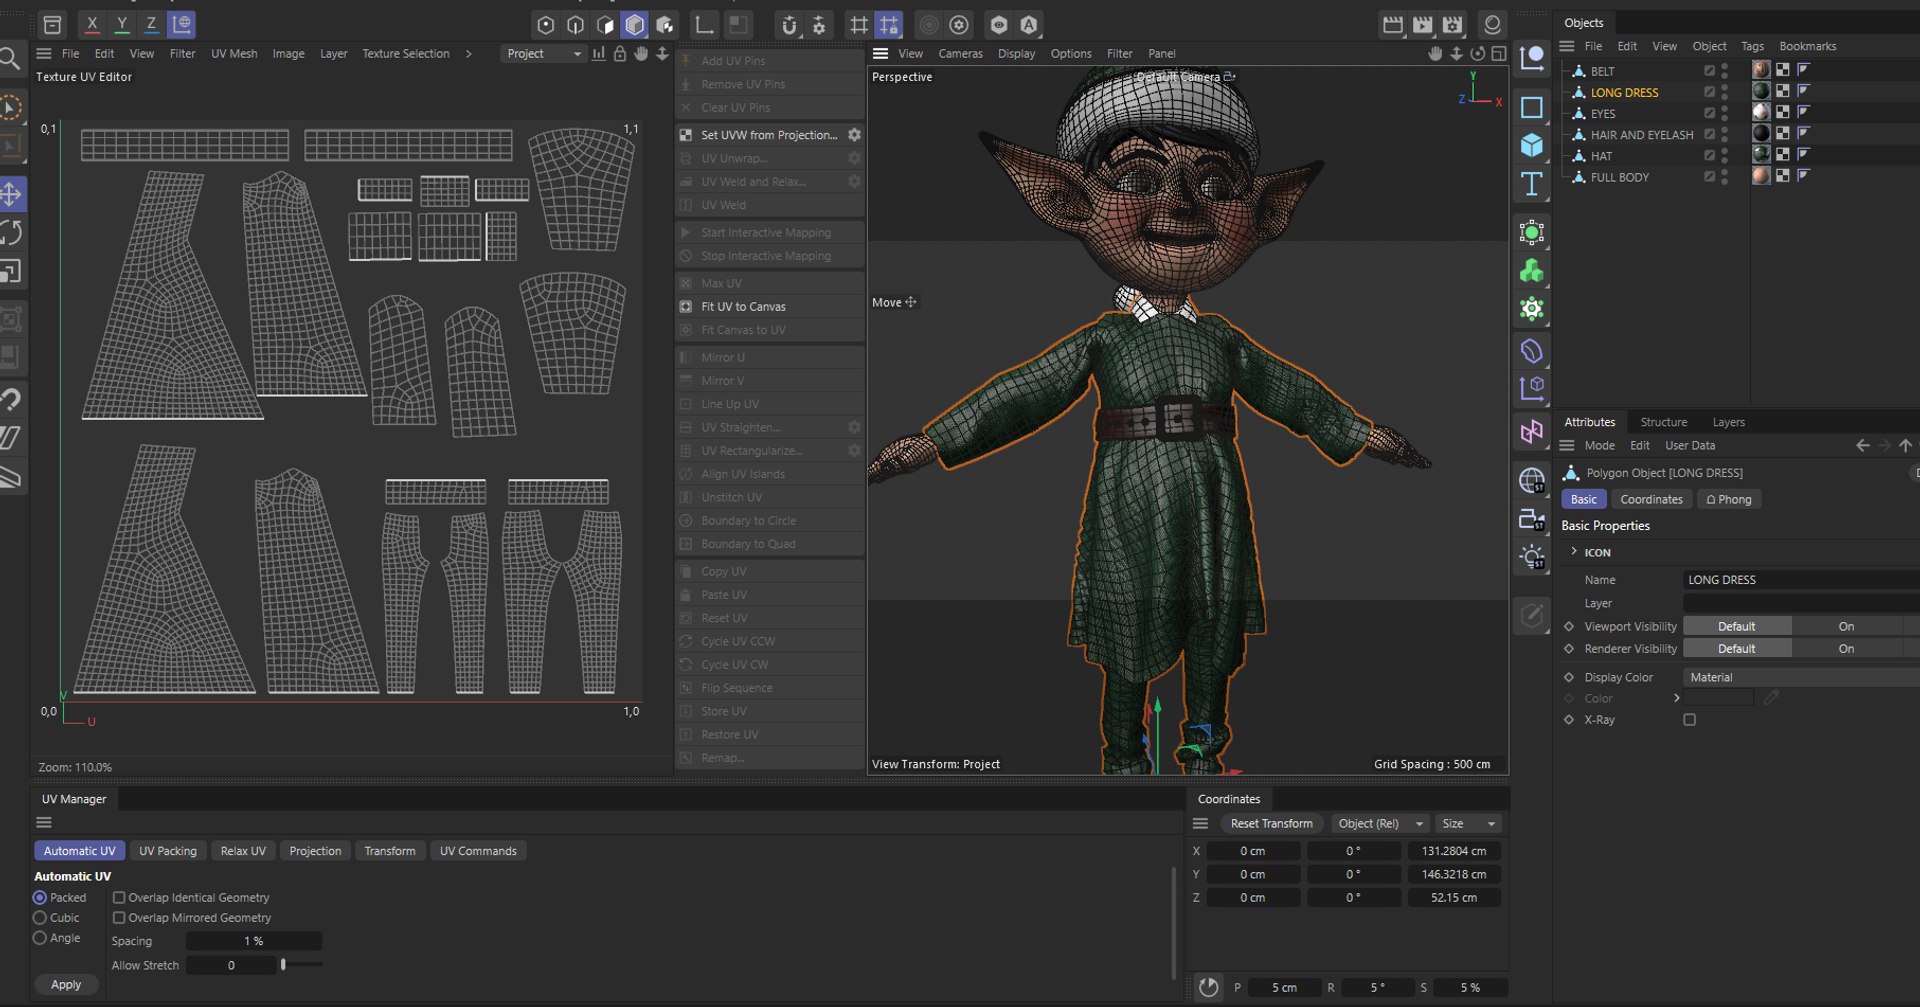Open the UV Mesh menu
1920x1007 pixels.
[x=234, y=54]
